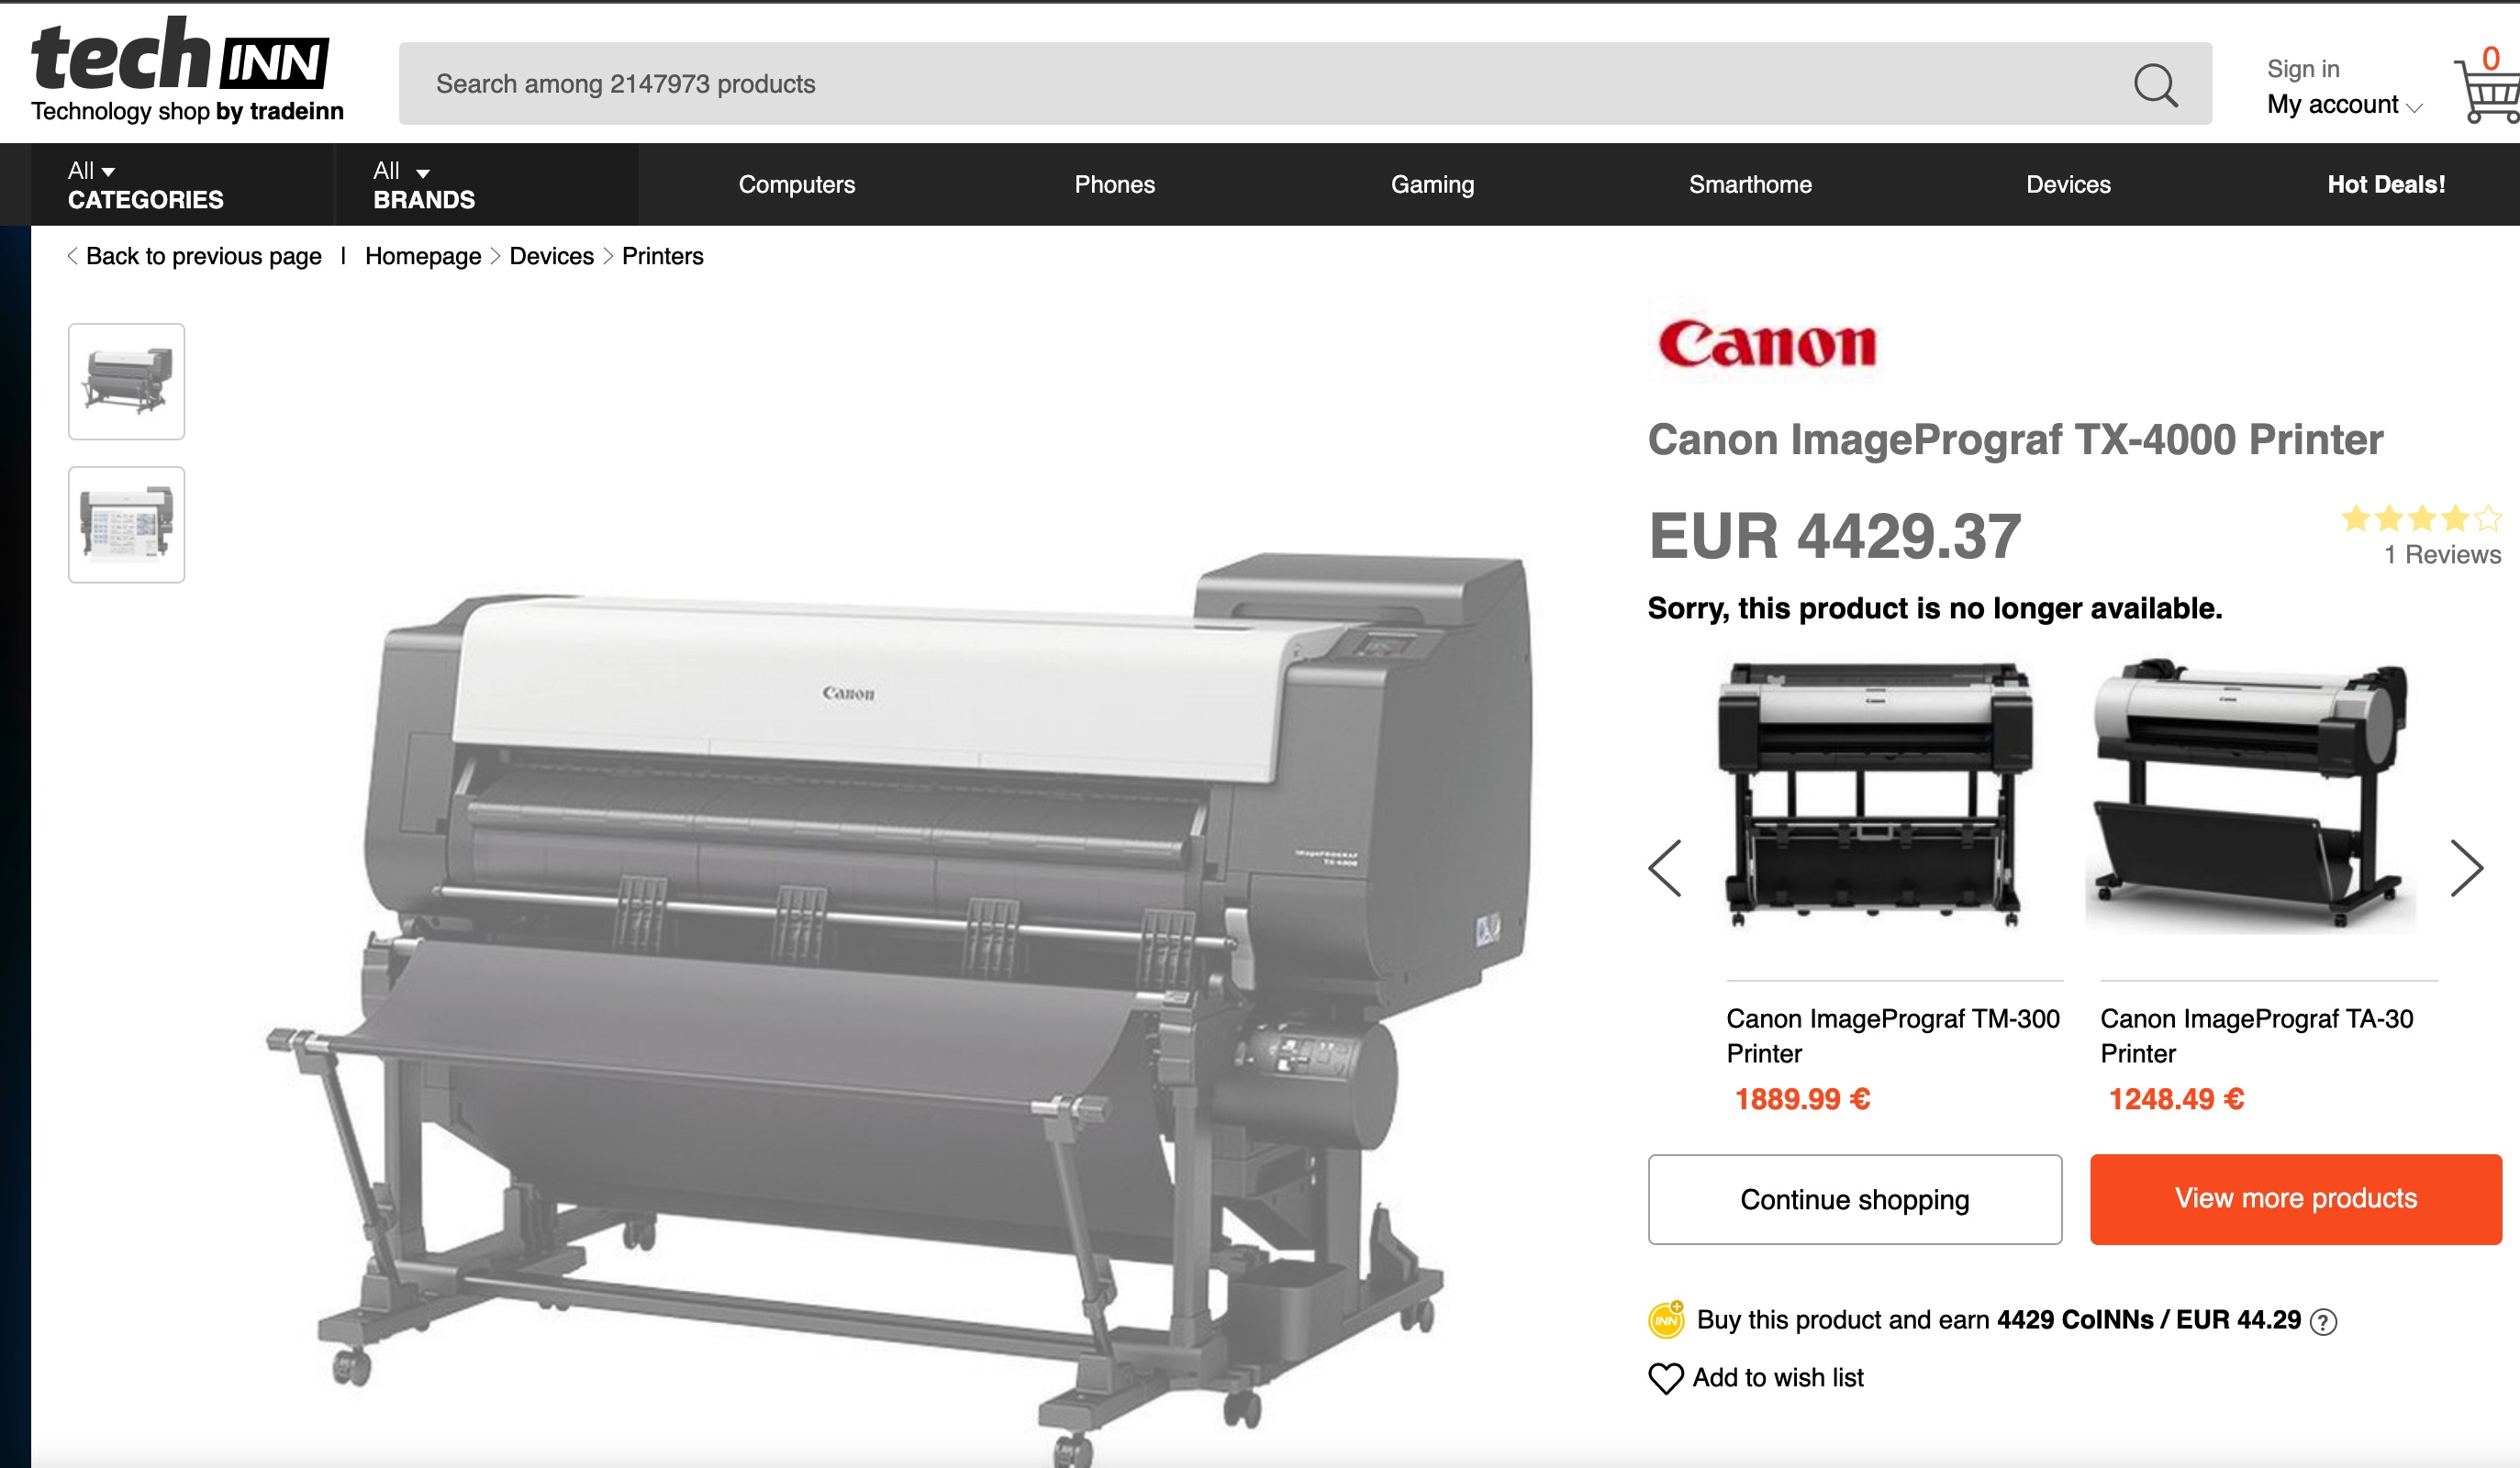Open the Hot Deals! menu
The height and width of the screenshot is (1468, 2520).
pos(2386,184)
